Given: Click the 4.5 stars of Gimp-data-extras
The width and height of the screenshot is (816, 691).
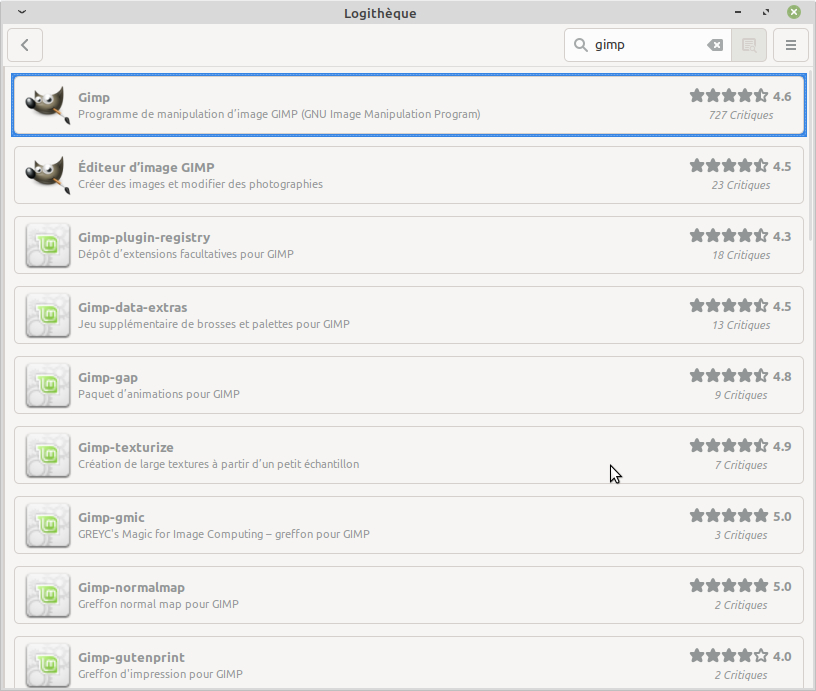Looking at the screenshot, I should pyautogui.click(x=729, y=306).
